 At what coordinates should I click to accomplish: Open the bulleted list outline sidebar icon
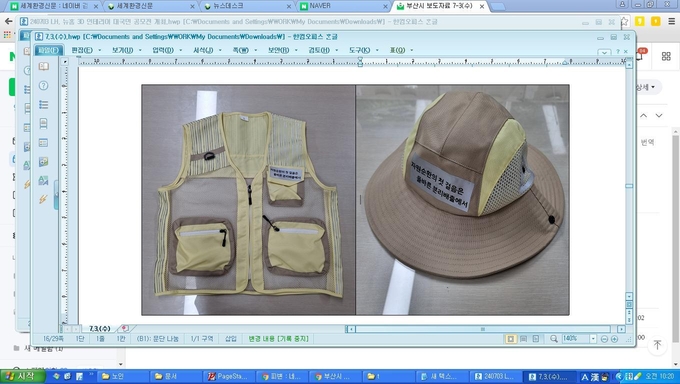tap(43, 105)
